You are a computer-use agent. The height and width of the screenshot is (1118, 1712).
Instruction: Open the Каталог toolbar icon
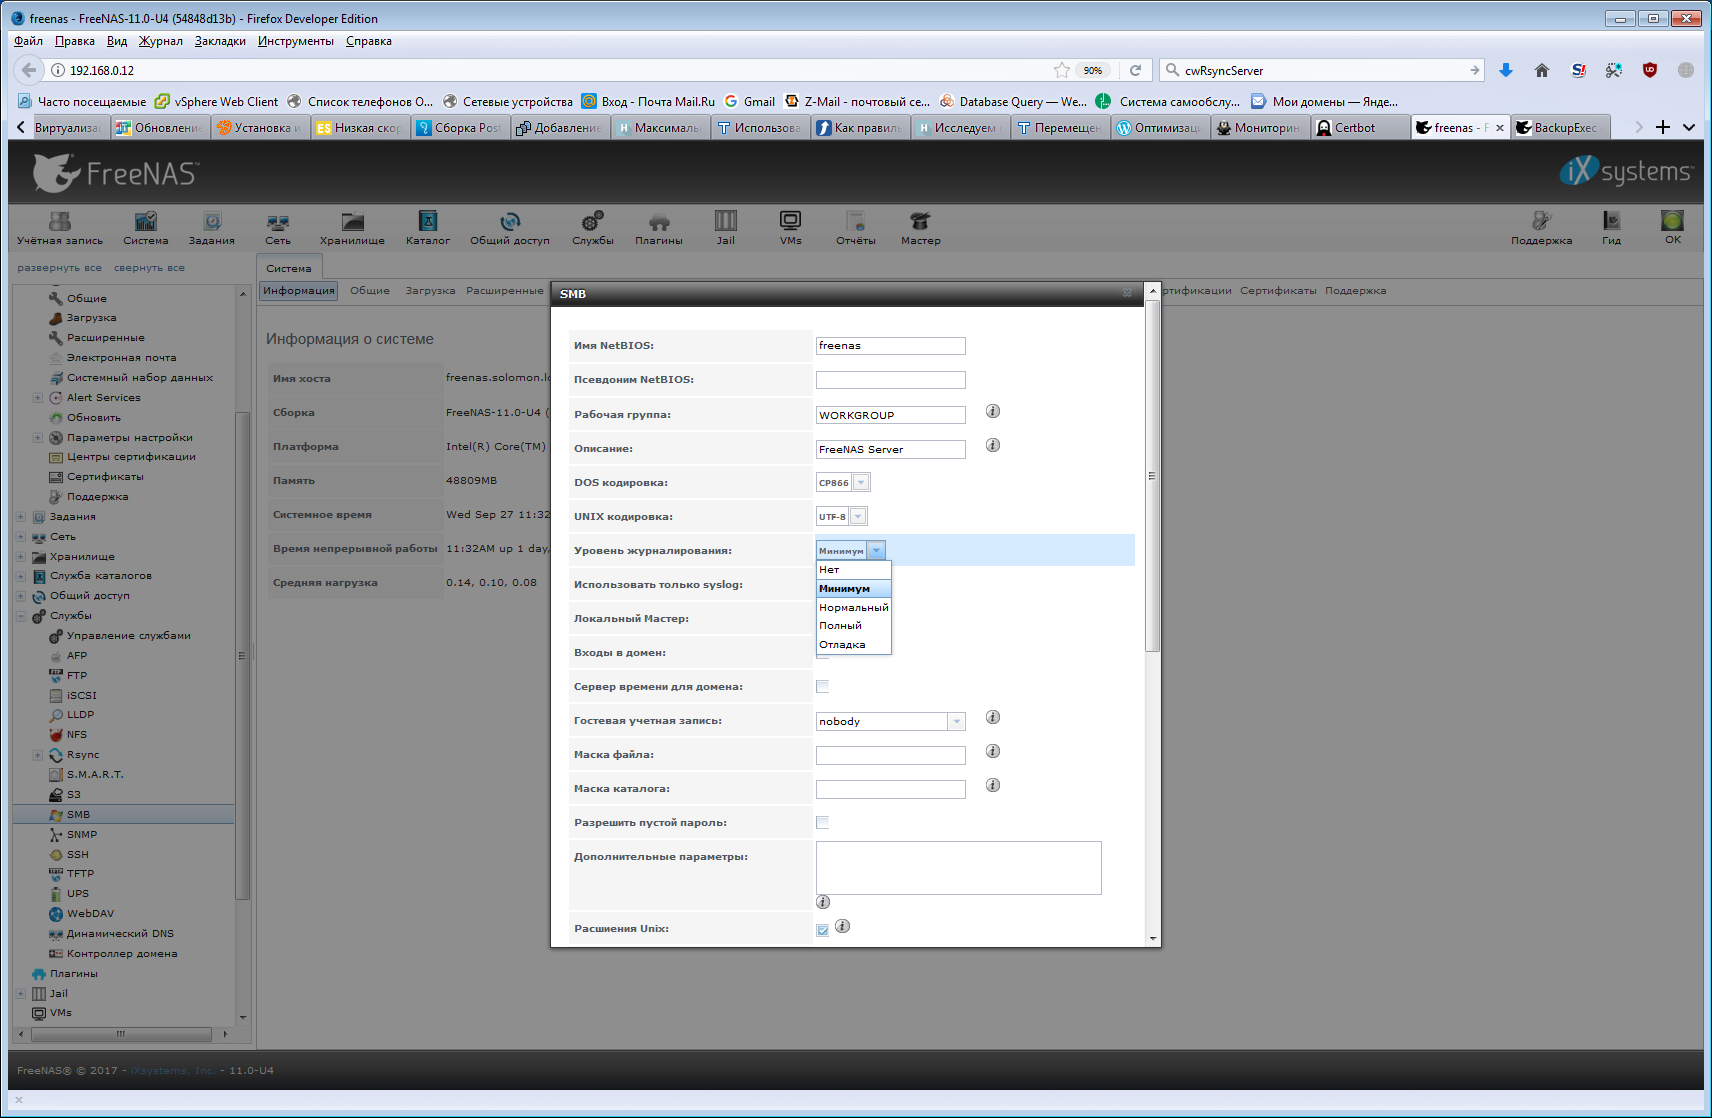click(x=428, y=228)
